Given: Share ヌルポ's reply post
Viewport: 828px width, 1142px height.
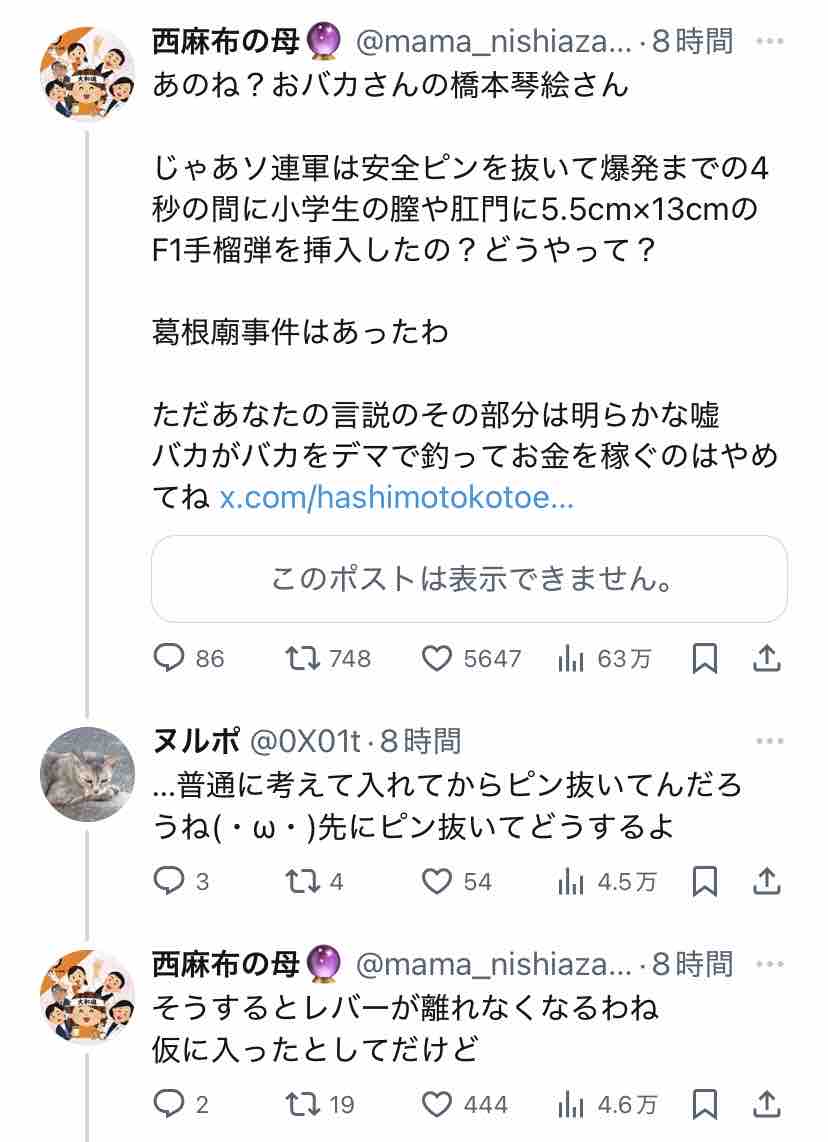Looking at the screenshot, I should (x=767, y=881).
